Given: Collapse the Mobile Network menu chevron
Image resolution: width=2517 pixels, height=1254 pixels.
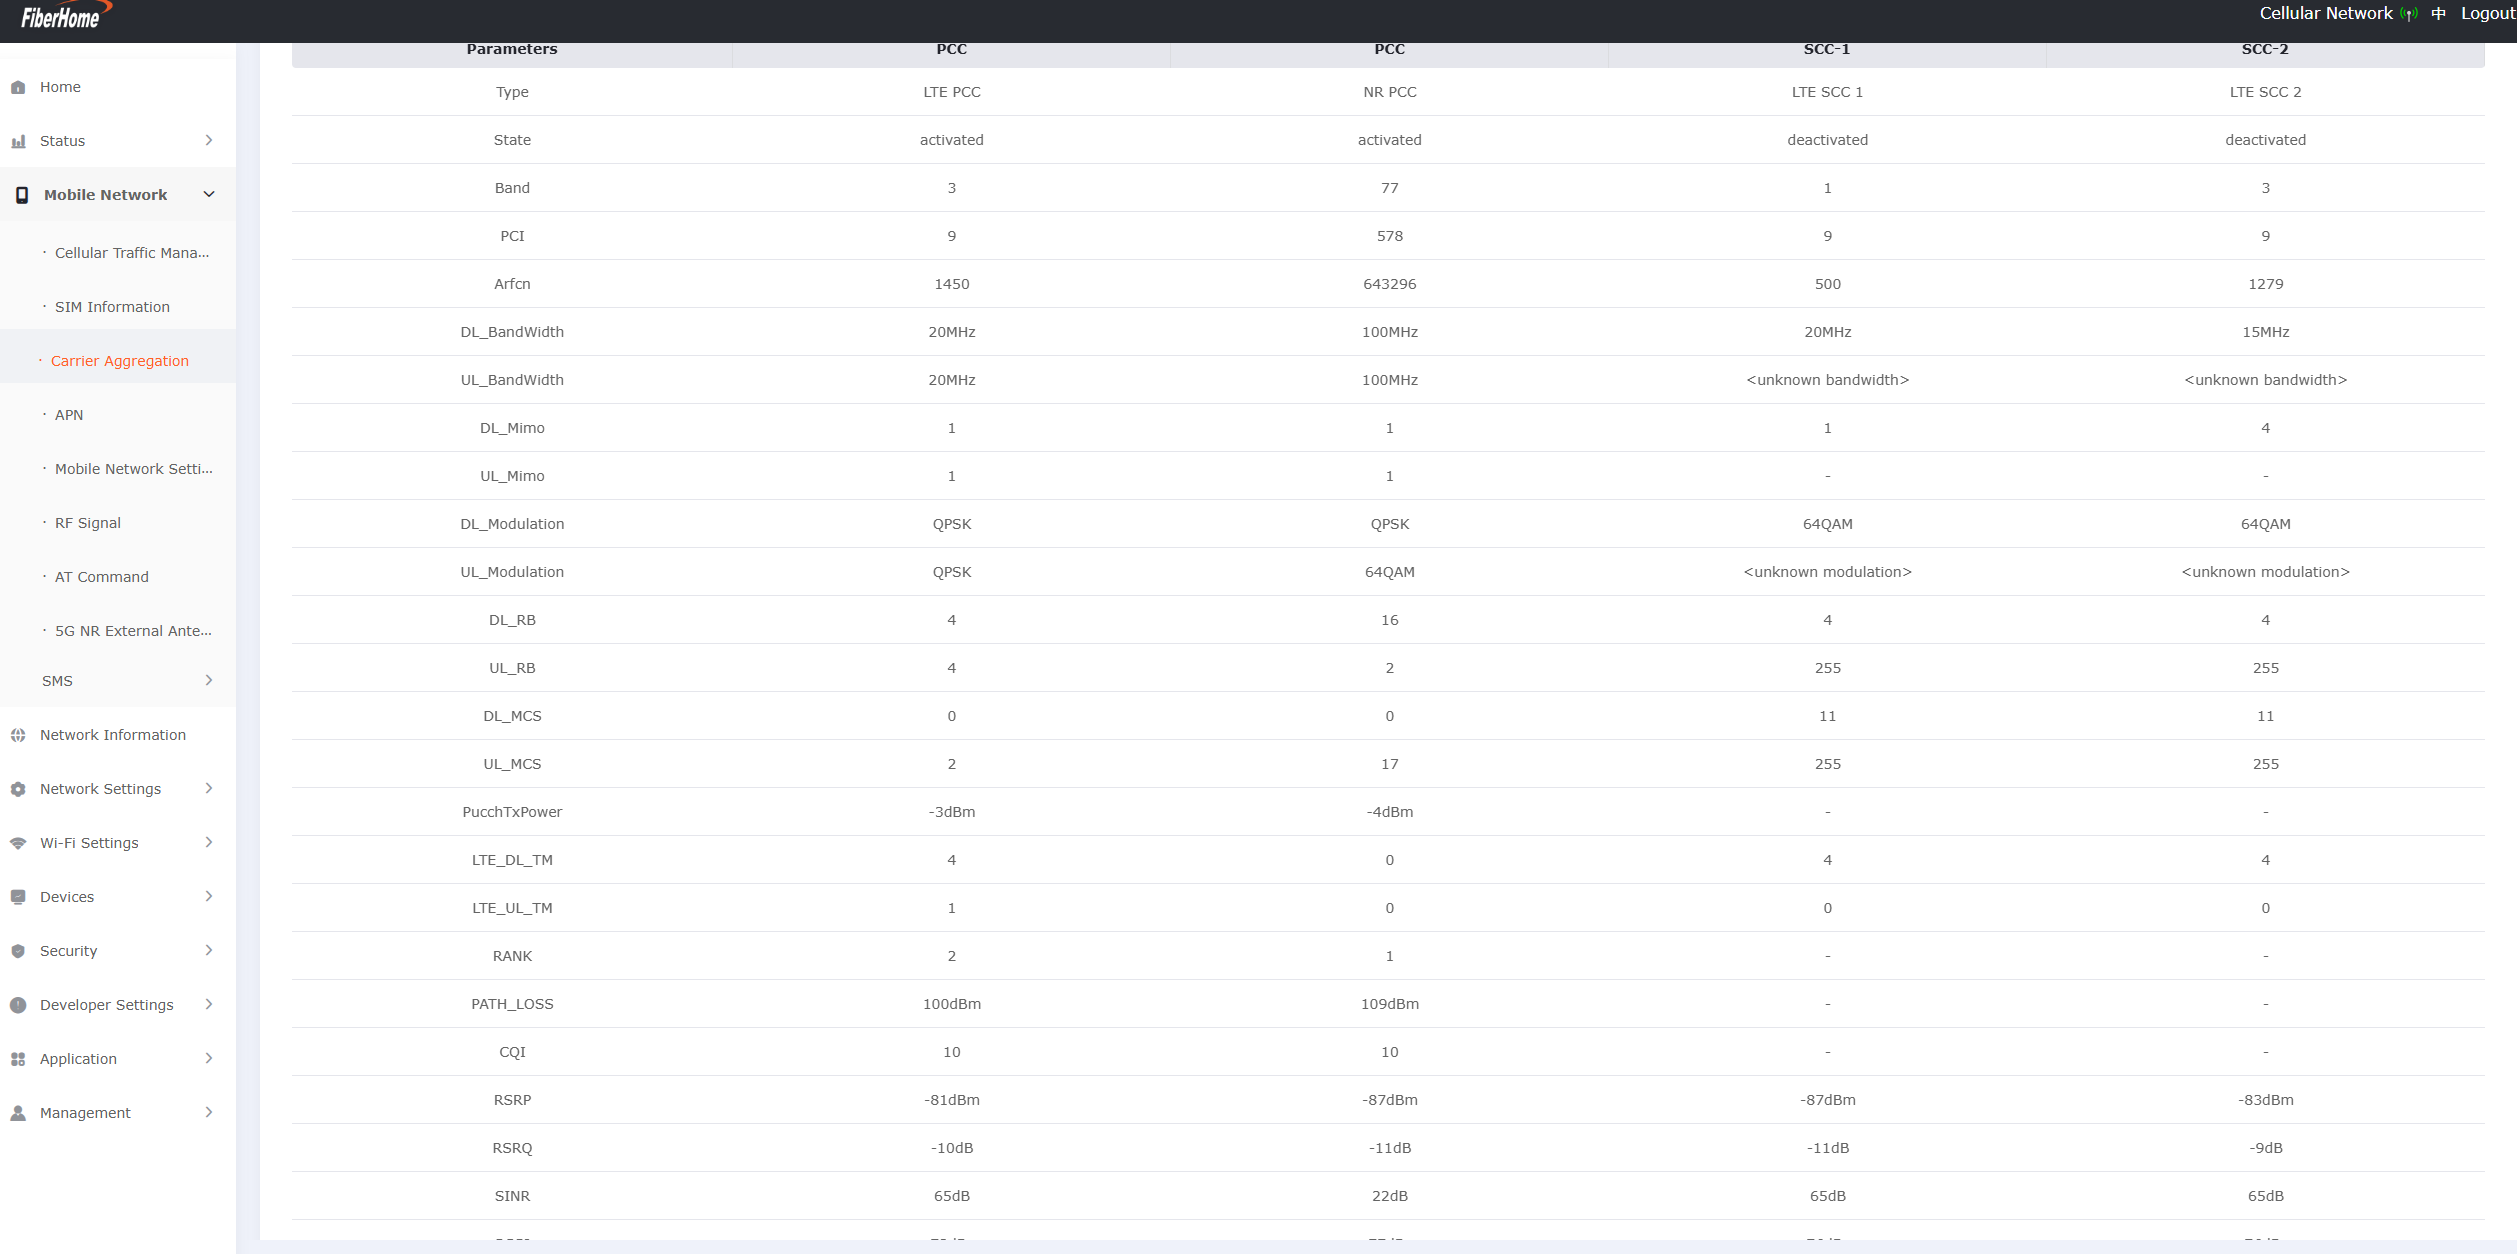Looking at the screenshot, I should click(209, 194).
